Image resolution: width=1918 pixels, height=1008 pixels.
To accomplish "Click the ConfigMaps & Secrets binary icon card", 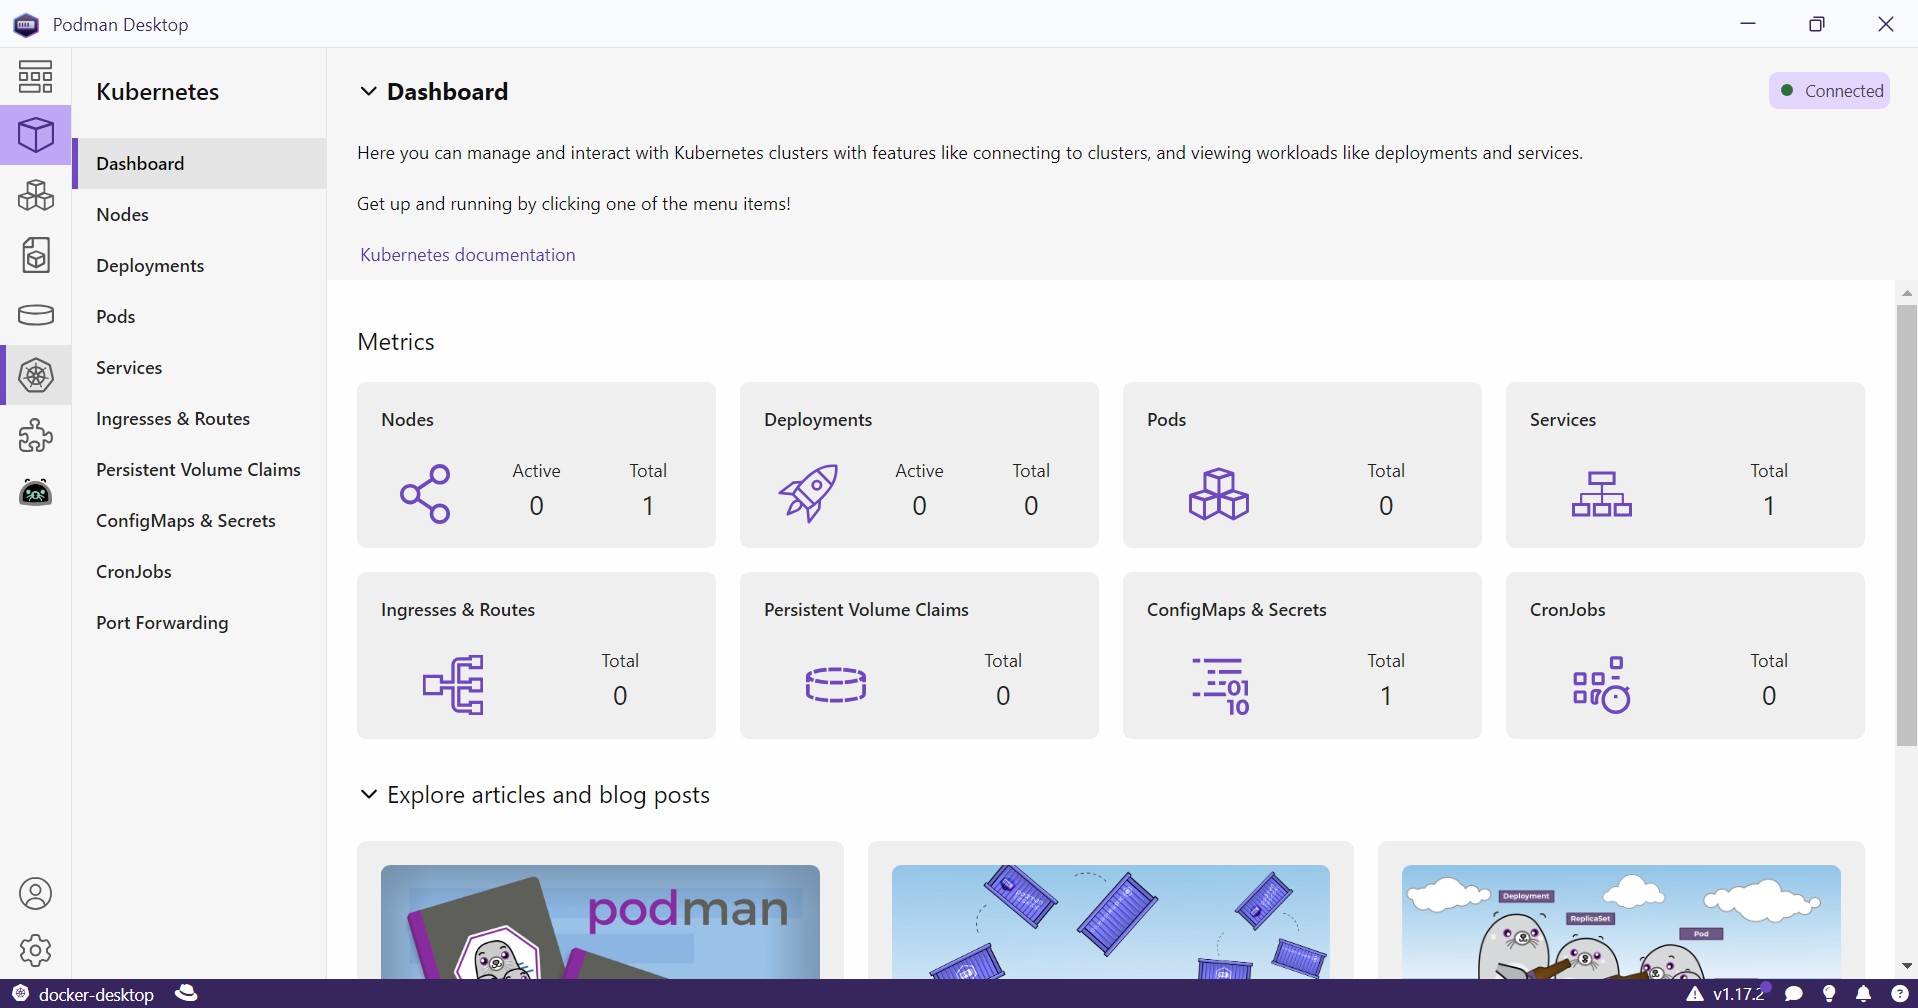I will click(x=1220, y=686).
